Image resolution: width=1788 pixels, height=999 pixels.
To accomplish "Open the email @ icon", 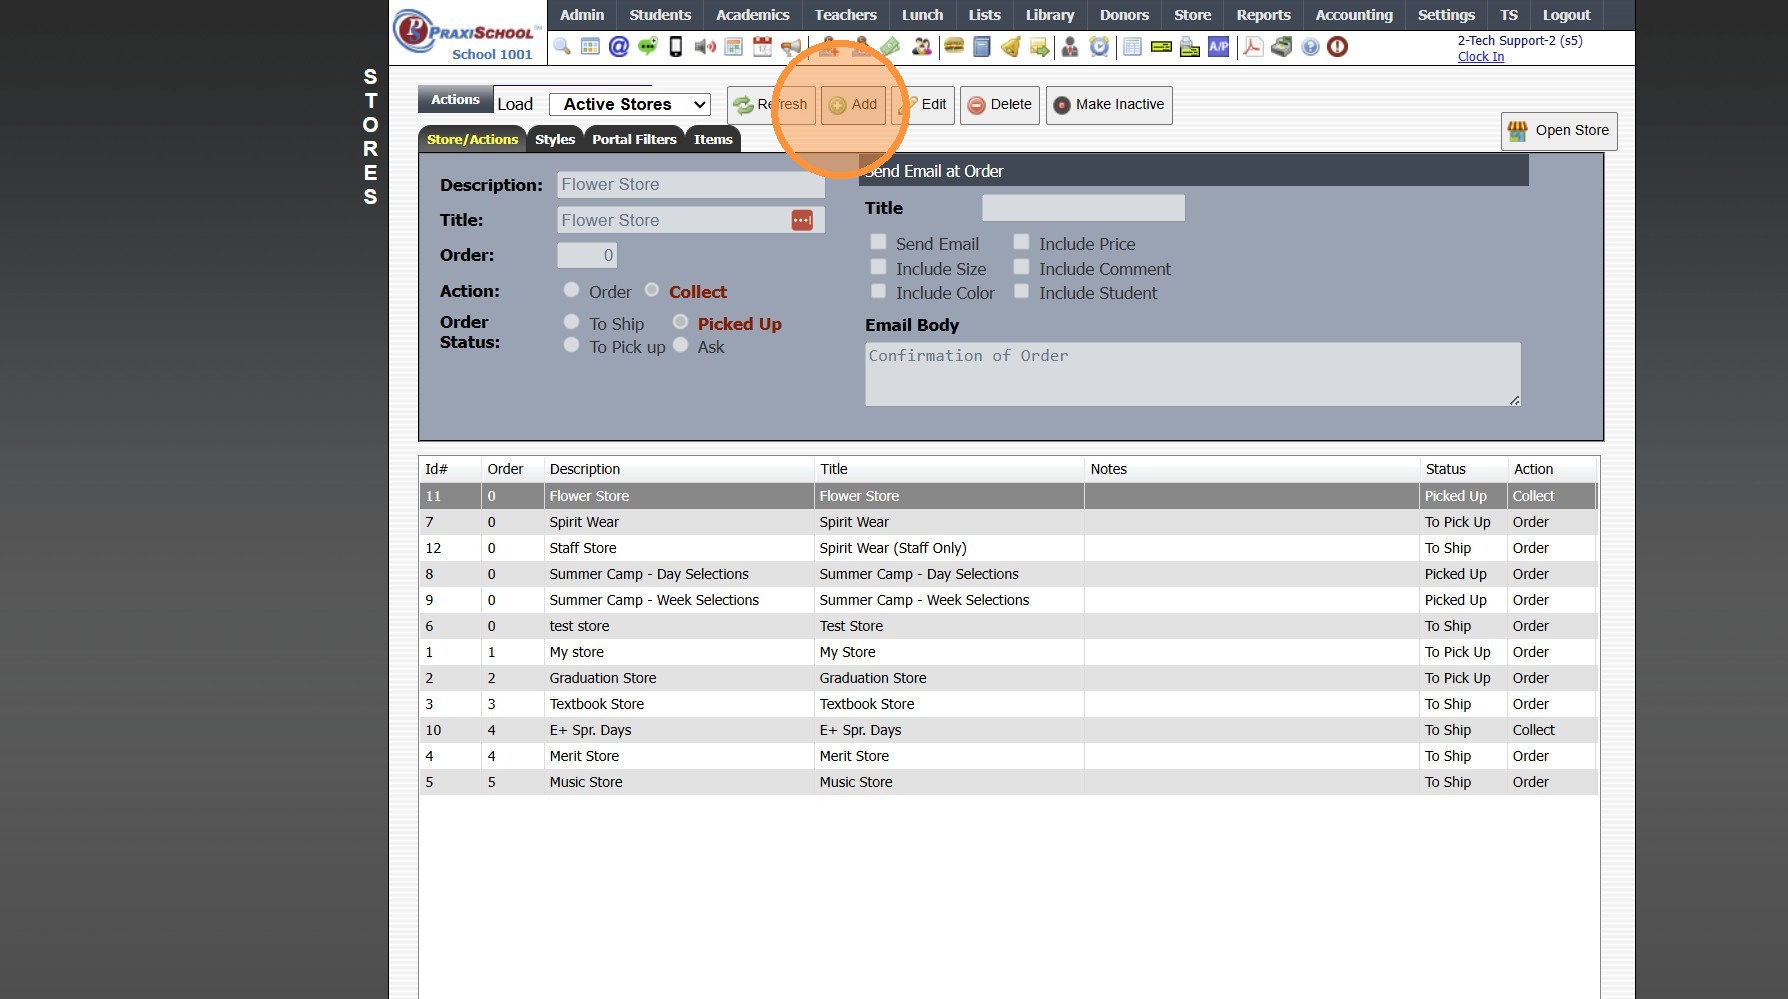I will (619, 47).
